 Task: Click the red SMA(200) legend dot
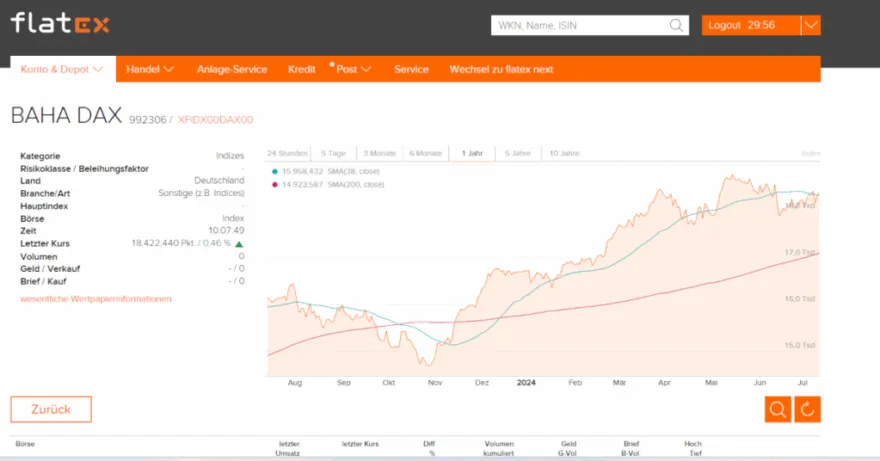coord(275,185)
